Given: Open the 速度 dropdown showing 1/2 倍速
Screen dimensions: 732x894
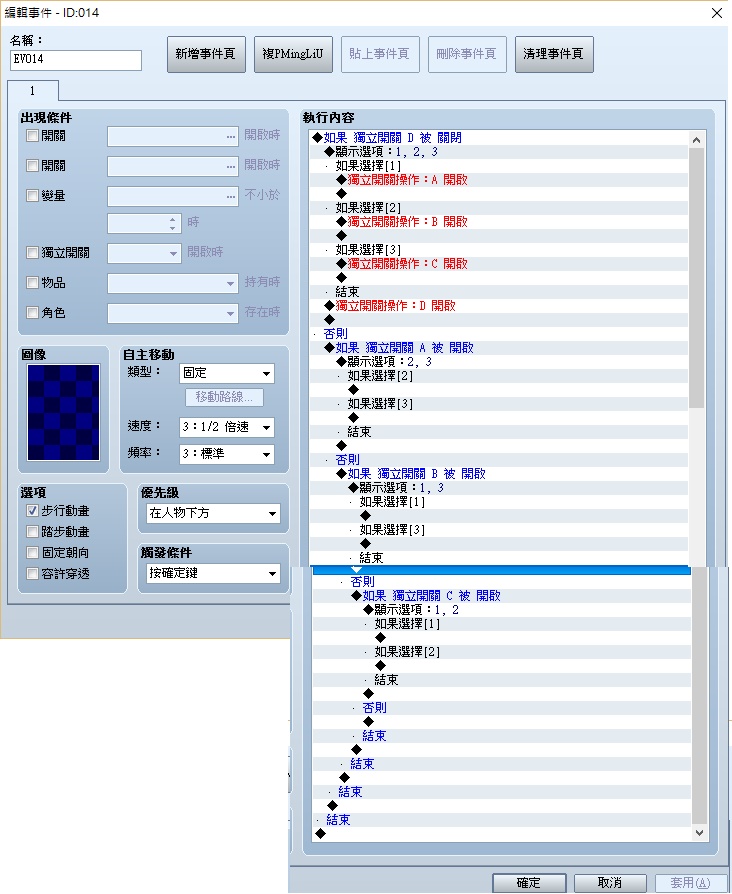Looking at the screenshot, I should pos(226,427).
